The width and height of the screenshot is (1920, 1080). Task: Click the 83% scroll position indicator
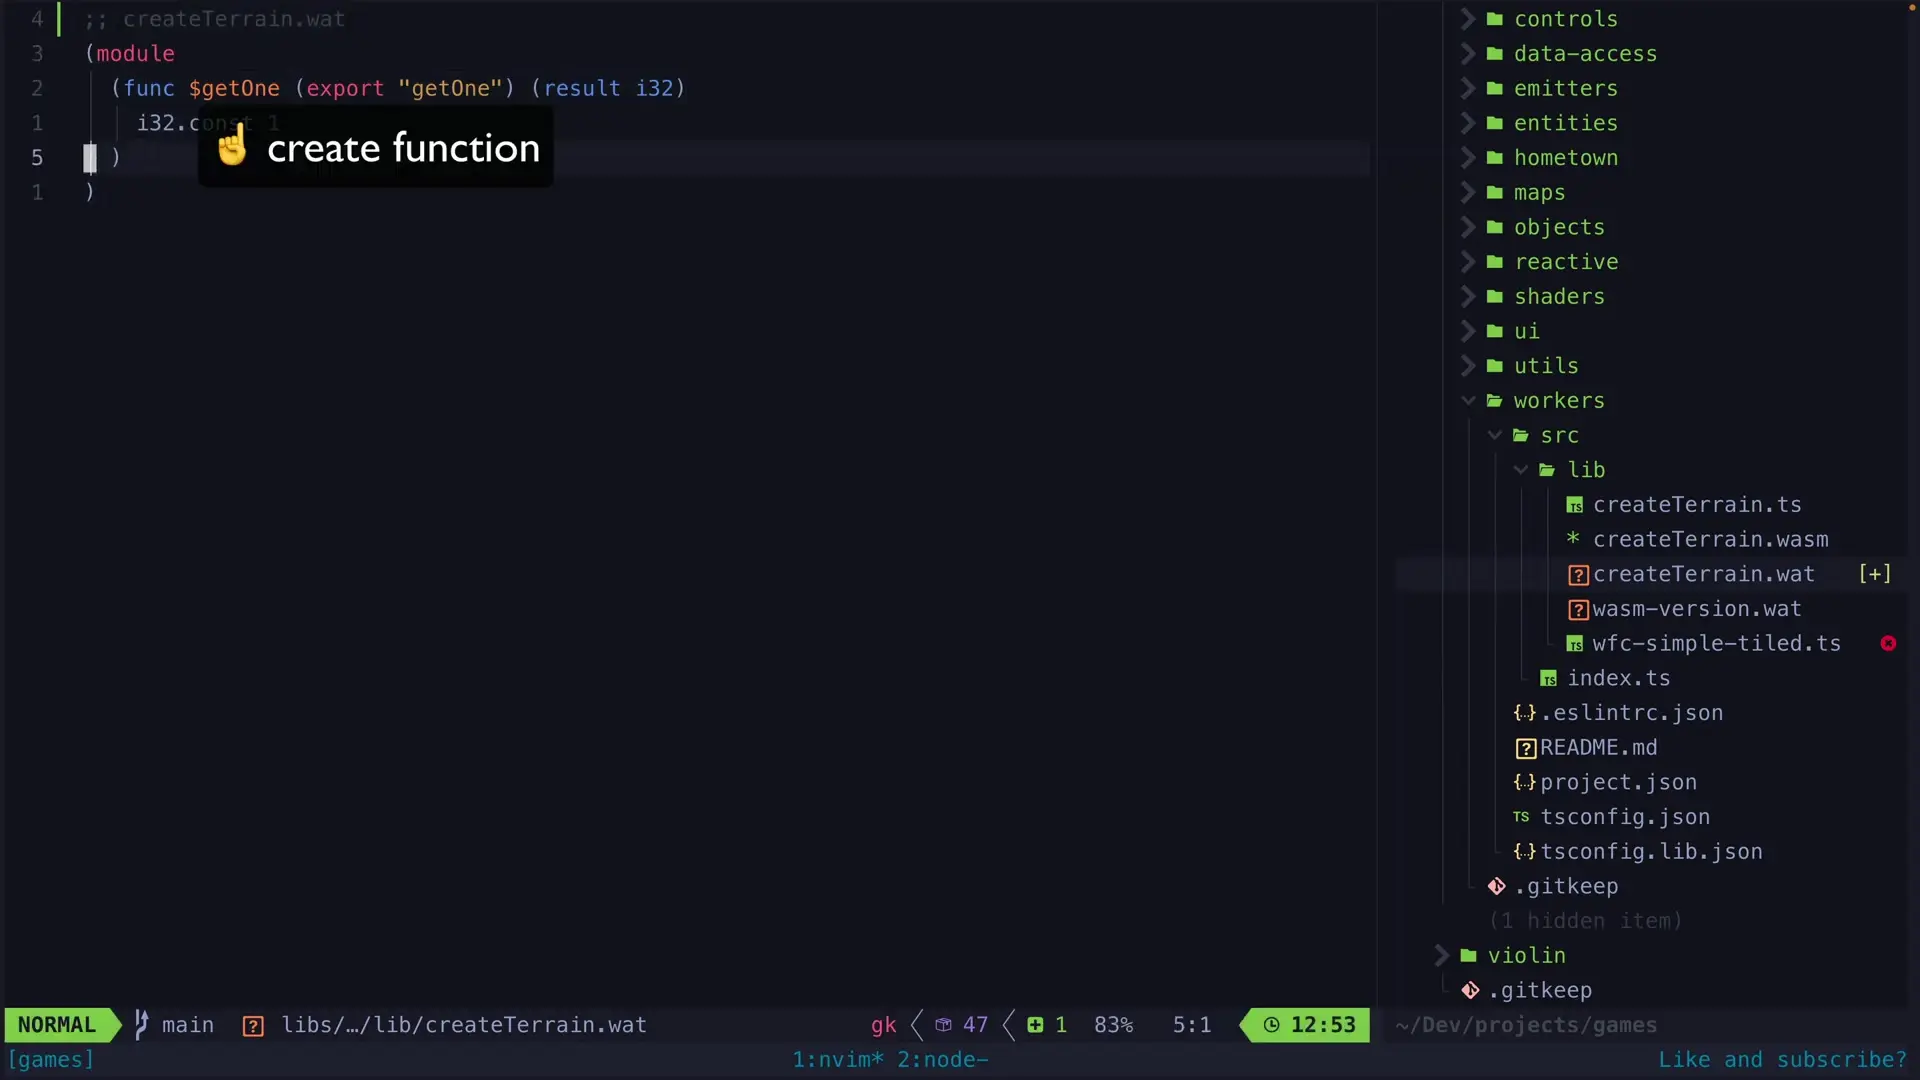[1113, 1025]
